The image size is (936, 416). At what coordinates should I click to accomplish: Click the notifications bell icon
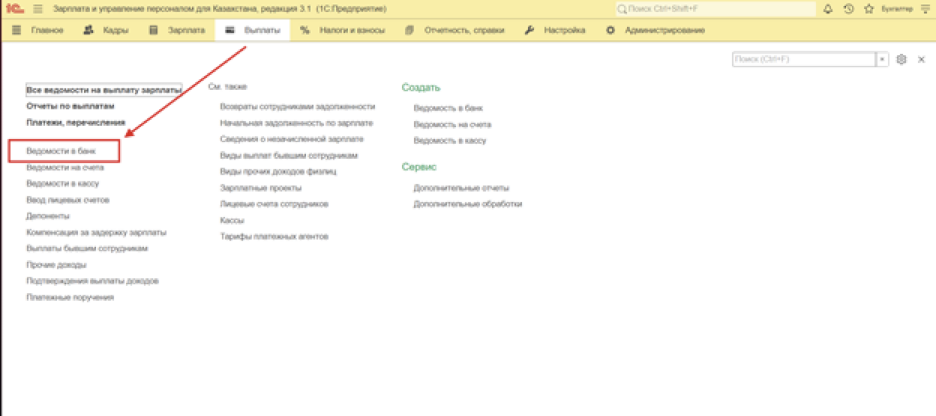point(827,9)
